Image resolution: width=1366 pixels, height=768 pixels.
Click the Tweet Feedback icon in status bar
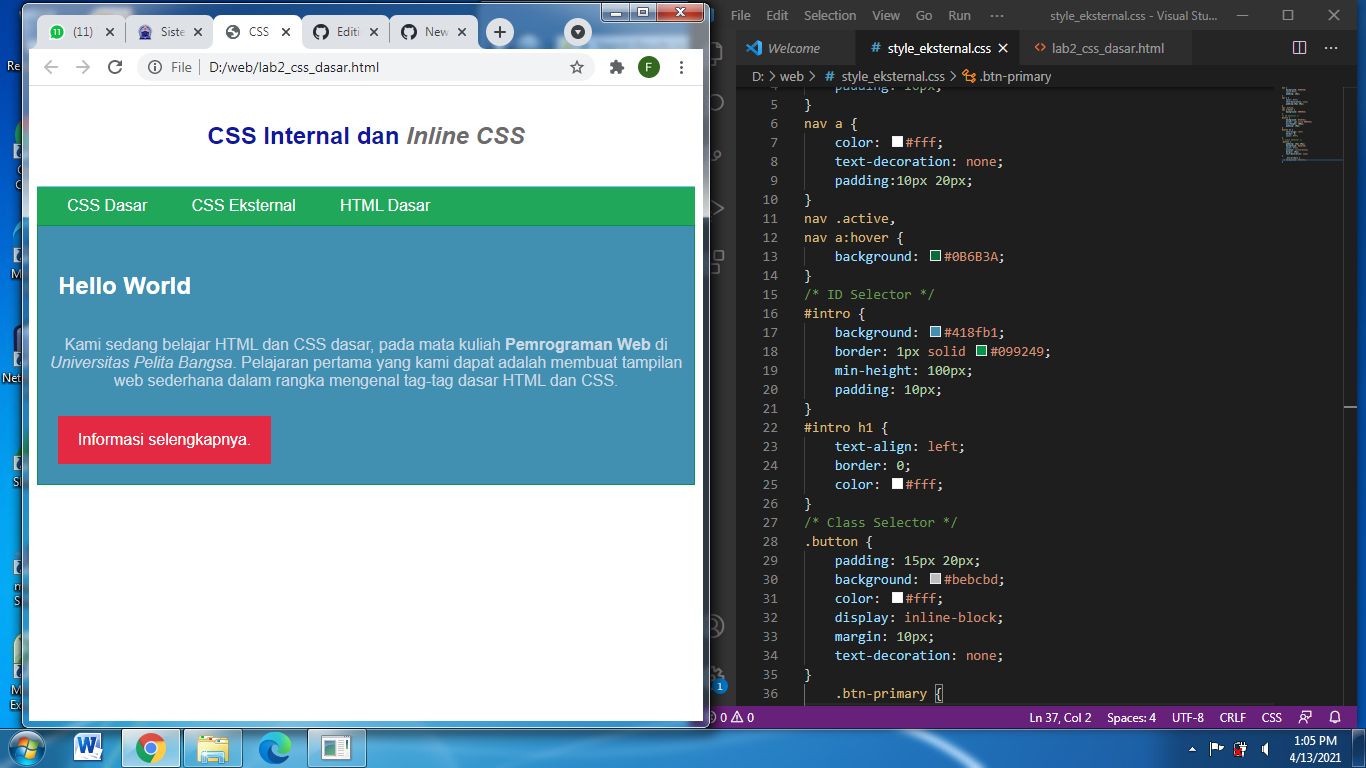(x=1305, y=717)
